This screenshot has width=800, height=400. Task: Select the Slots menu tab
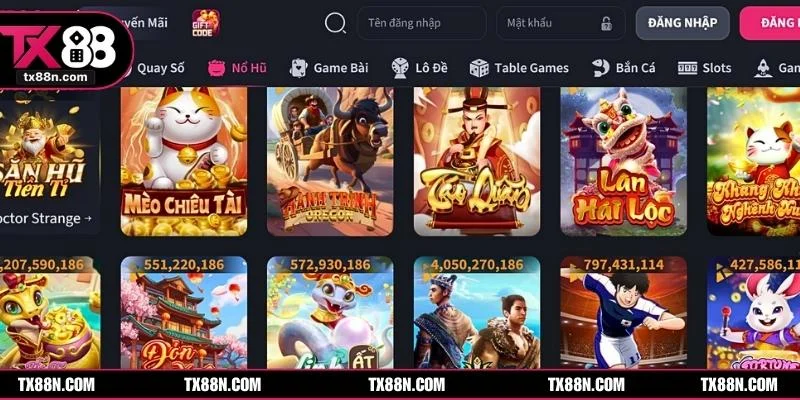(717, 68)
